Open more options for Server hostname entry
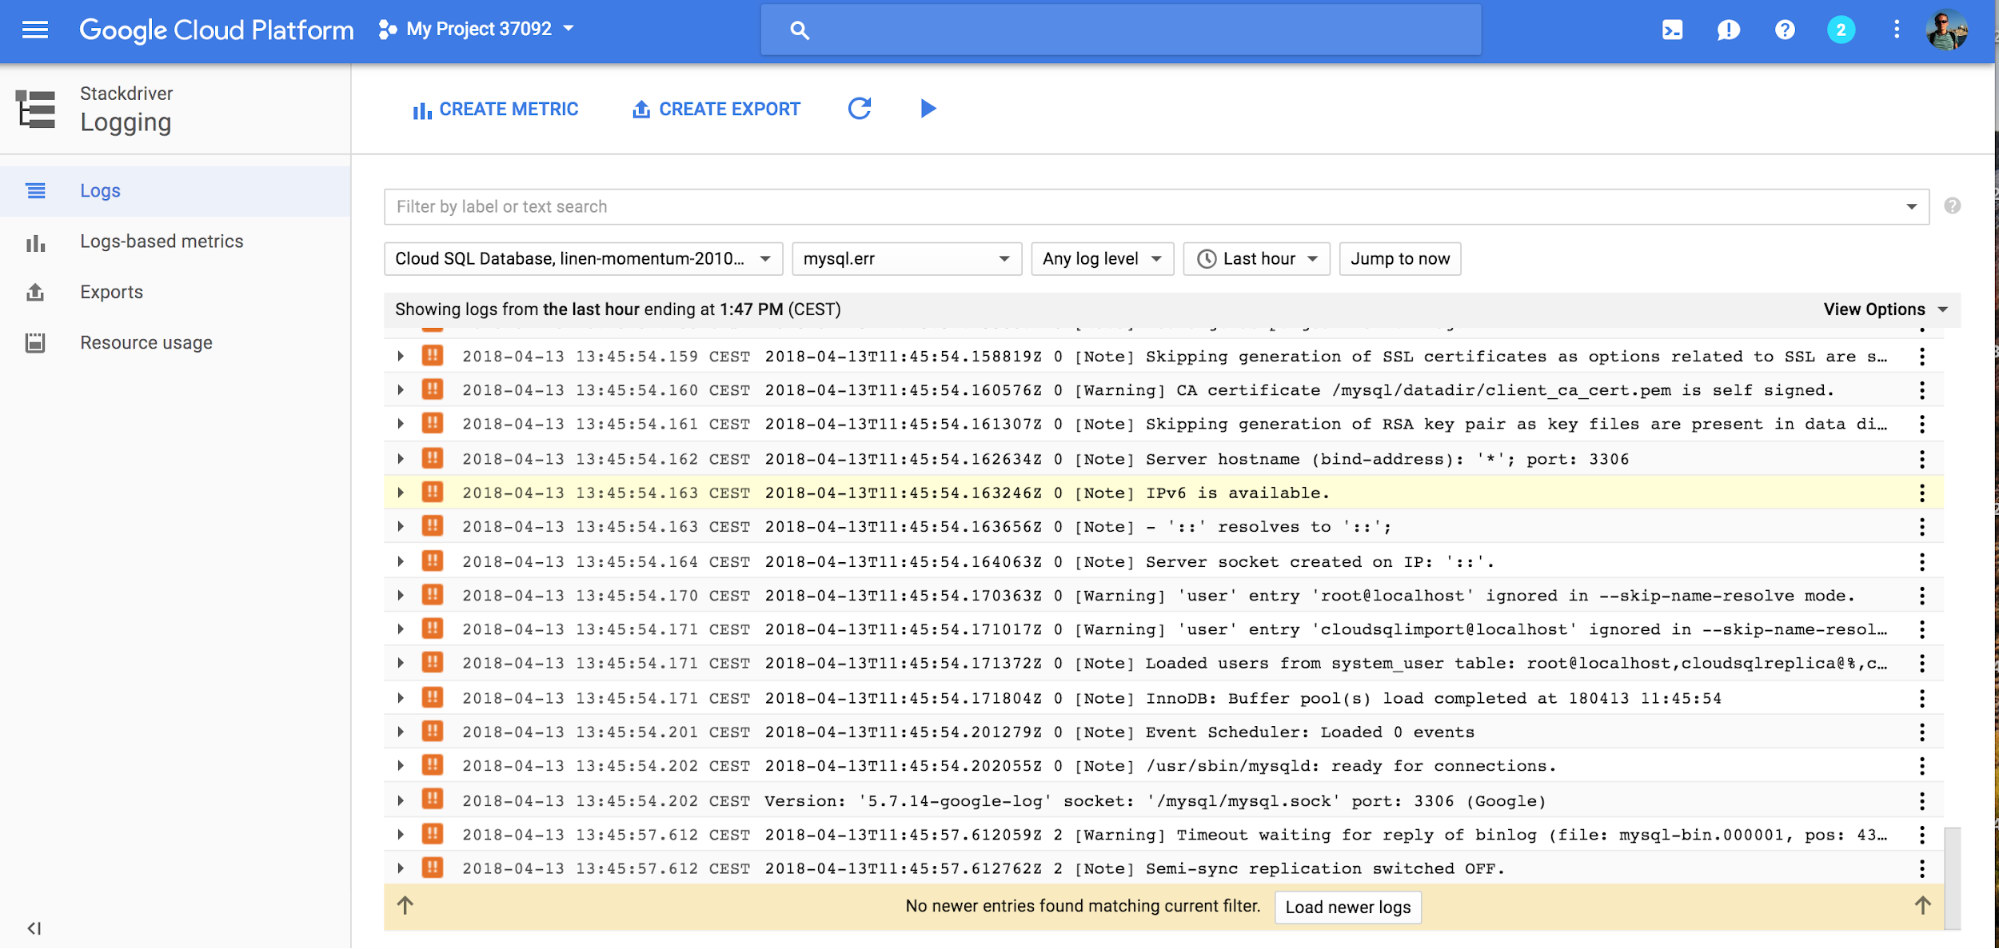 point(1922,459)
